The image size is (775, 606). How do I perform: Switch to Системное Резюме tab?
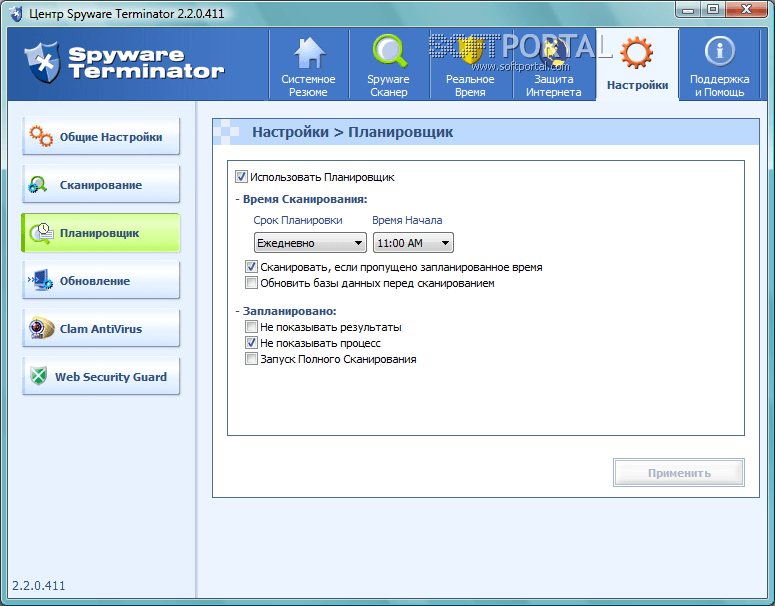pyautogui.click(x=308, y=65)
